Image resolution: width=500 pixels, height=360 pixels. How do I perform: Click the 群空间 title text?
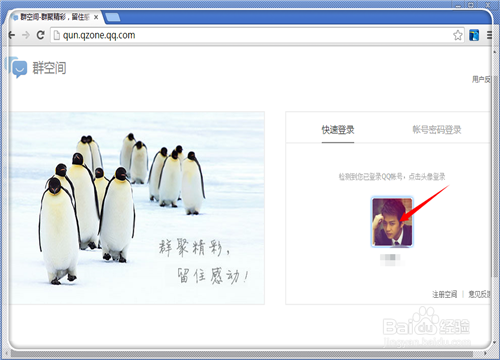[x=49, y=68]
